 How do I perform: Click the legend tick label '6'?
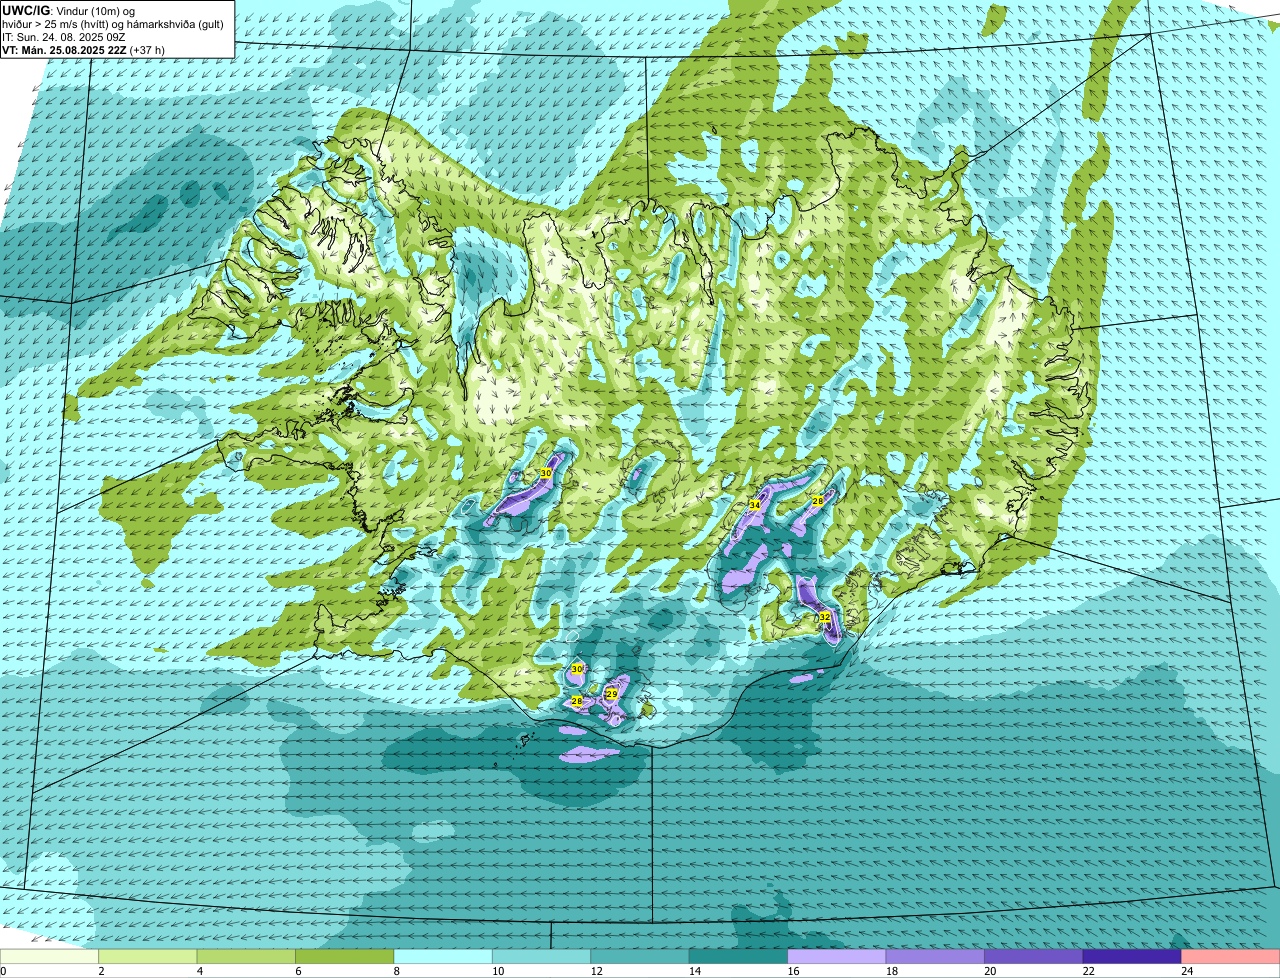(x=297, y=971)
